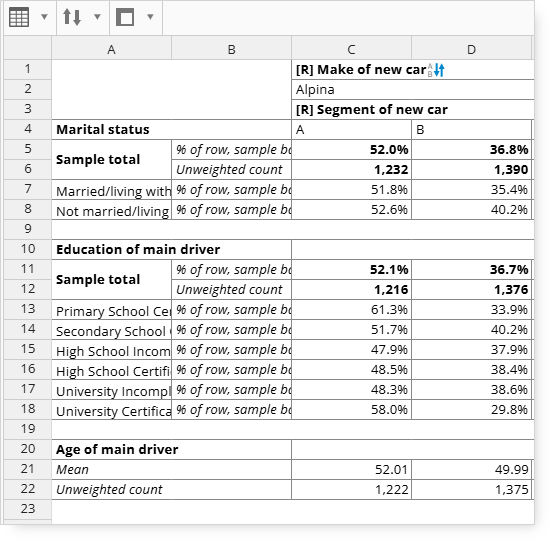
Task: Click the 1,216 count cell
Action: [x=351, y=289]
